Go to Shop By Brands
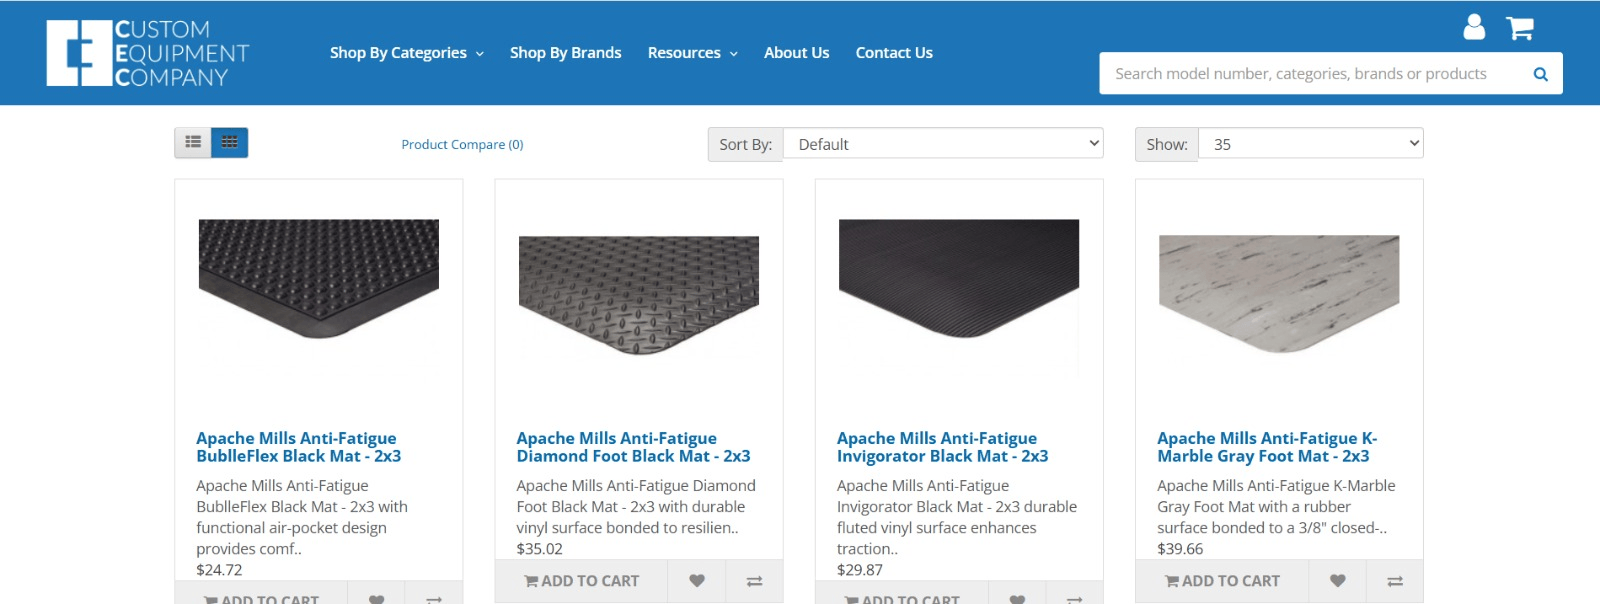The image size is (1600, 604). (565, 53)
